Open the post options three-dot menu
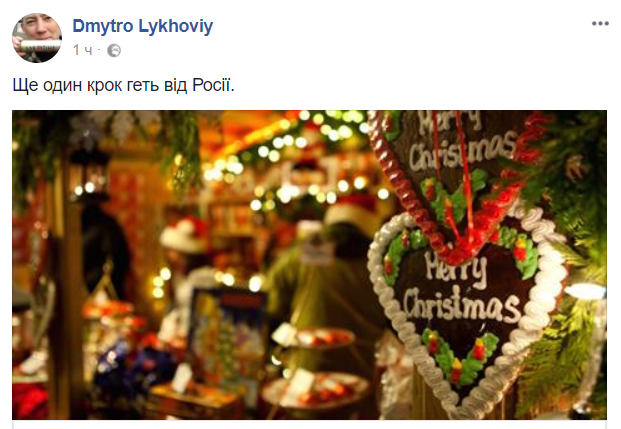Viewport: 621px width, 429px height. tap(600, 24)
